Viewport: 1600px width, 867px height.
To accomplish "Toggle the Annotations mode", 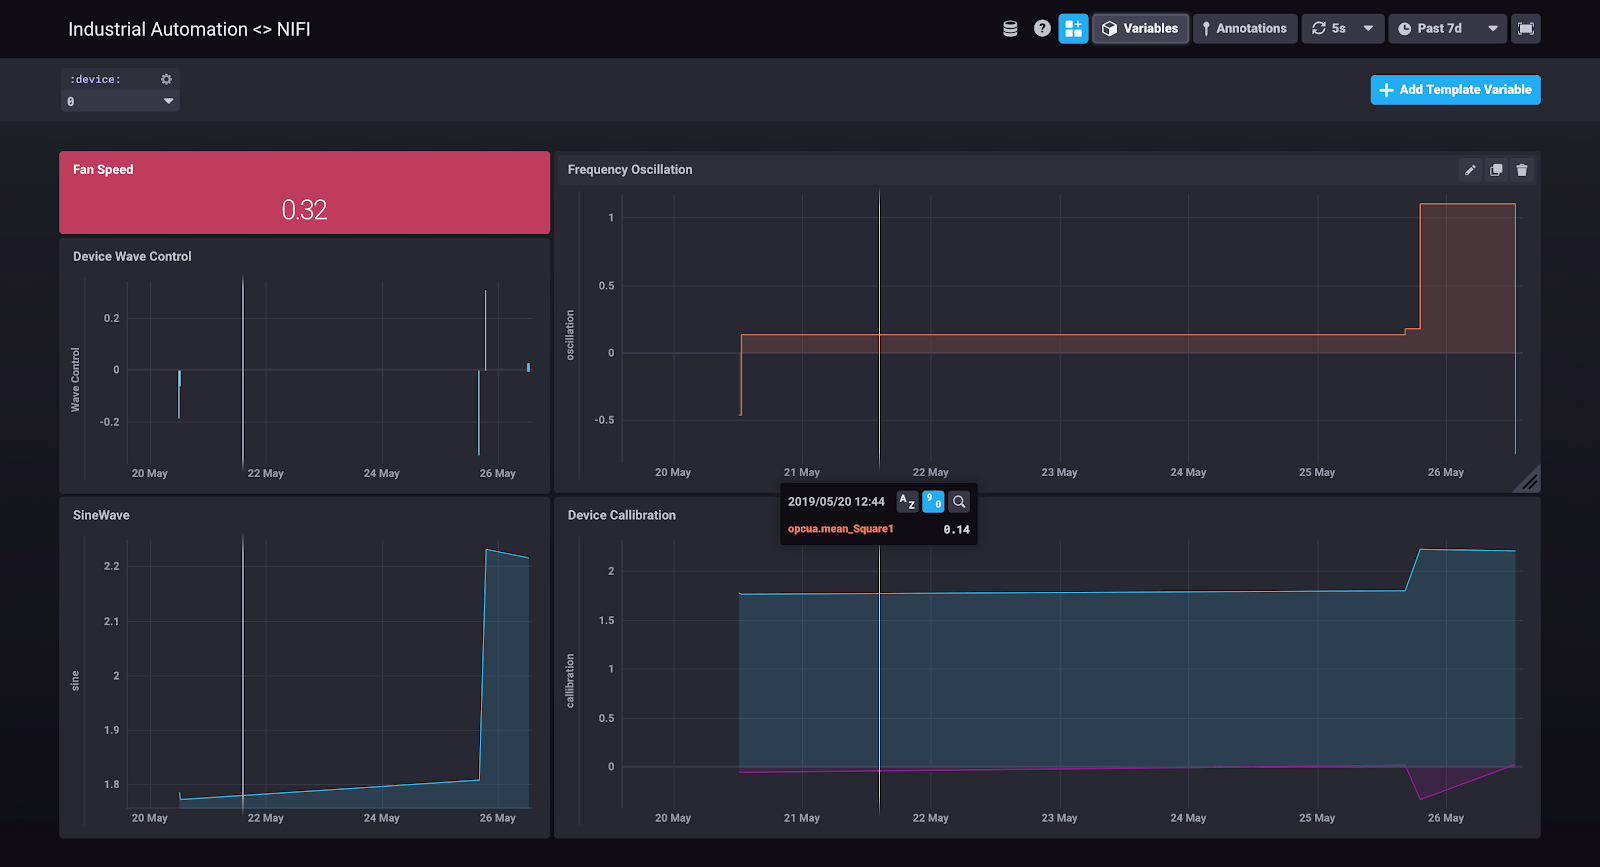I will (x=1245, y=29).
